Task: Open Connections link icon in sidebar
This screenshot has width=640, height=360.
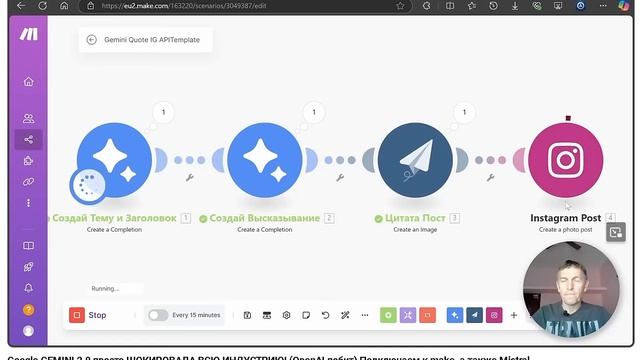Action: (x=29, y=182)
